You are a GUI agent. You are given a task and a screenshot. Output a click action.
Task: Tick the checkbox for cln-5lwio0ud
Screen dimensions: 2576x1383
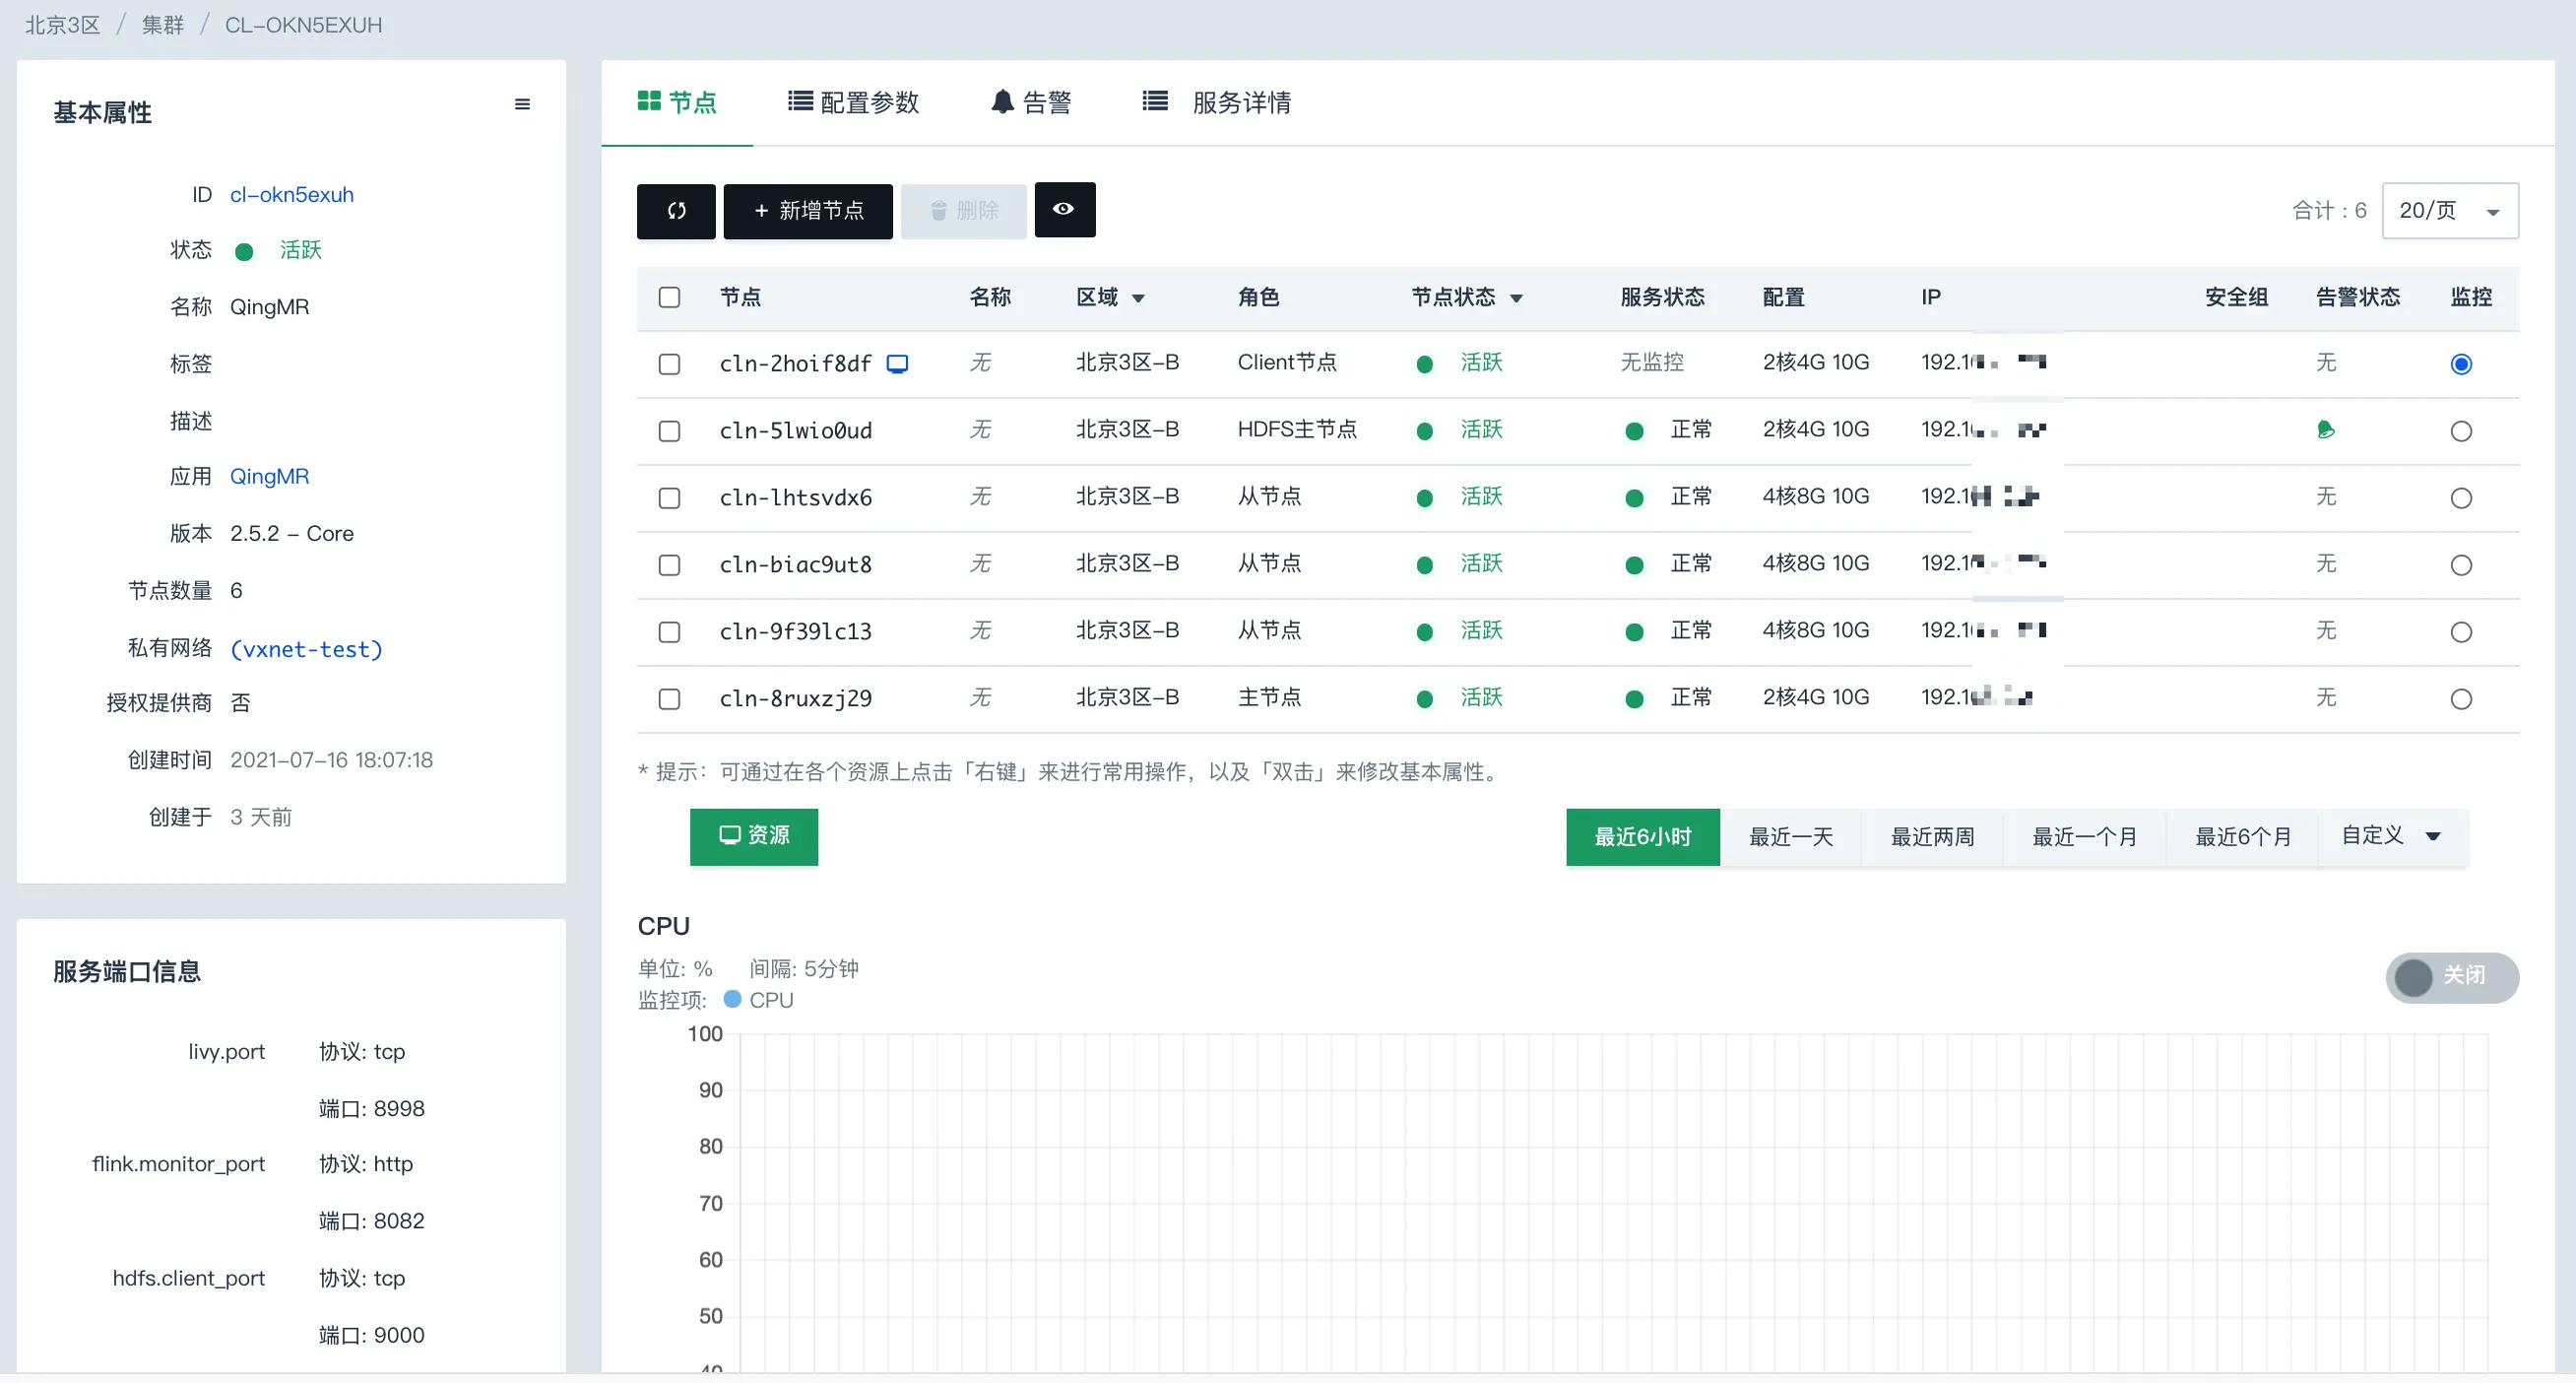coord(669,431)
